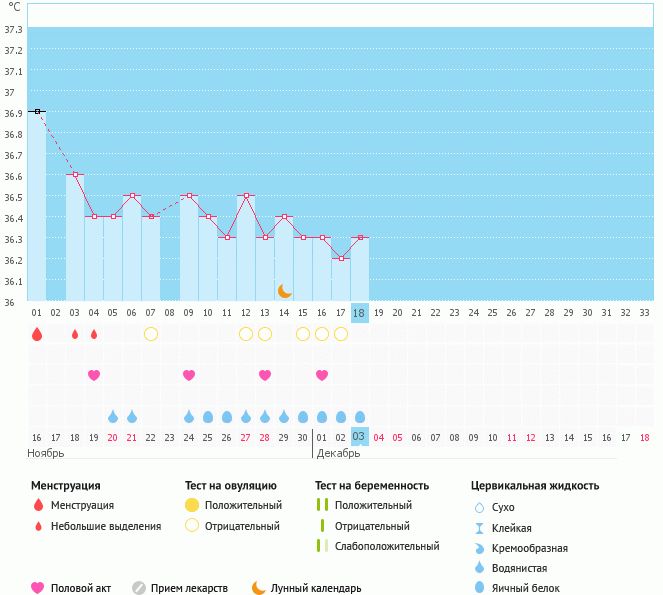The image size is (663, 595).
Task: Select the negative ovulation test circle on day 07
Action: (151, 334)
